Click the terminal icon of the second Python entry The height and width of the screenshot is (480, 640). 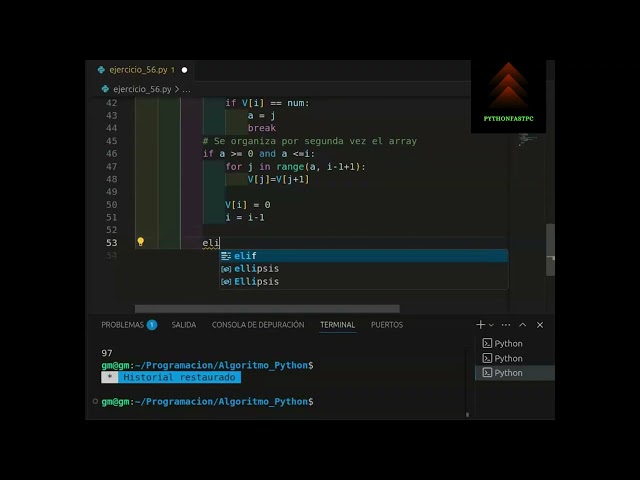pyautogui.click(x=487, y=358)
